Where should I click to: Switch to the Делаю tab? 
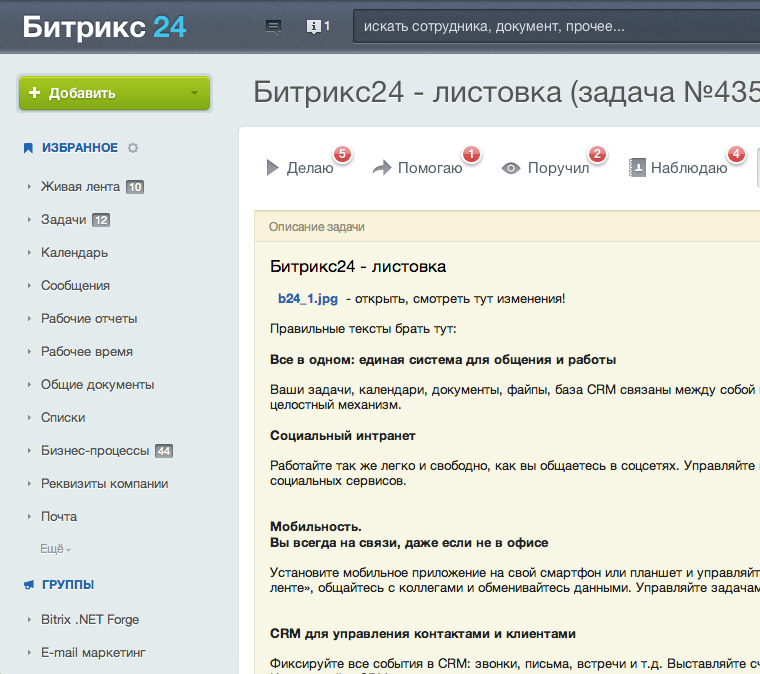click(x=310, y=168)
